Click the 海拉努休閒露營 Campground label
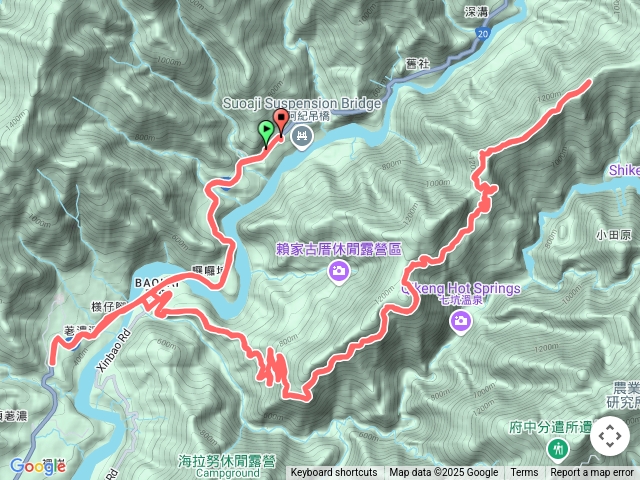The height and width of the screenshot is (480, 640). click(x=227, y=467)
